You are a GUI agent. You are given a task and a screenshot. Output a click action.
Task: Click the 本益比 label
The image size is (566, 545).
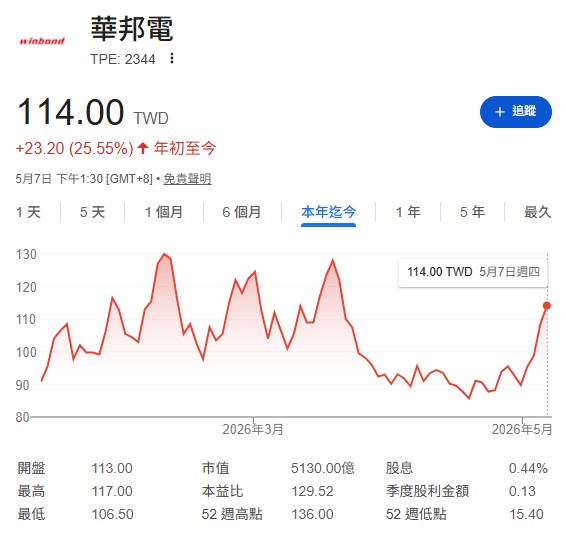tap(222, 491)
